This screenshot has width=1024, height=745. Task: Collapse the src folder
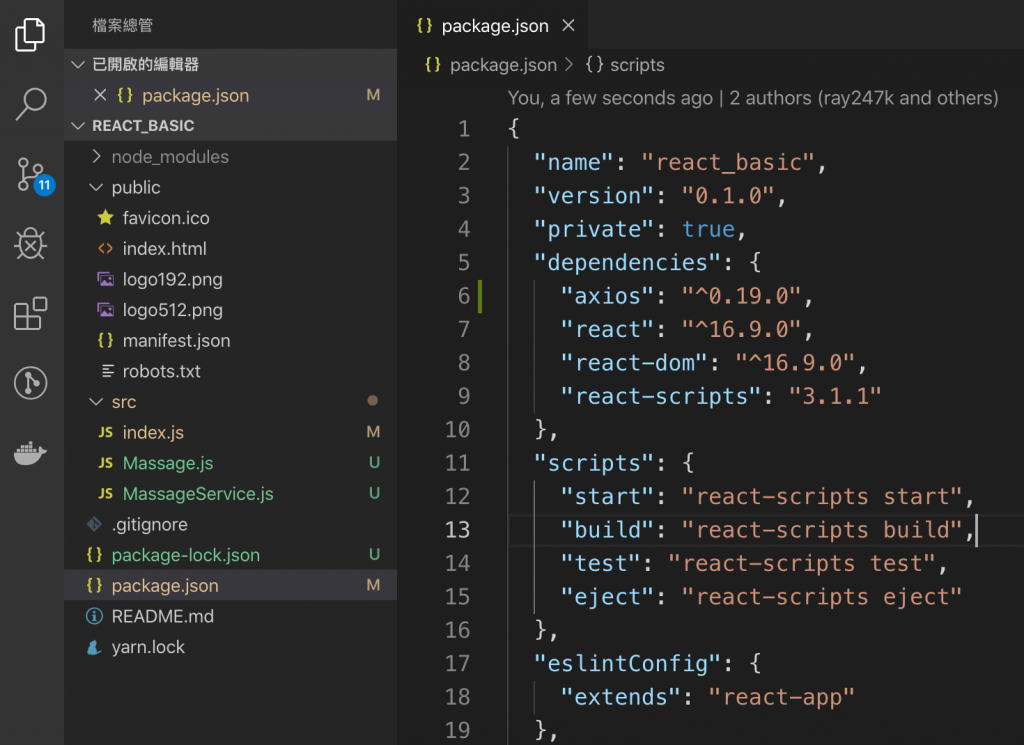coord(124,402)
